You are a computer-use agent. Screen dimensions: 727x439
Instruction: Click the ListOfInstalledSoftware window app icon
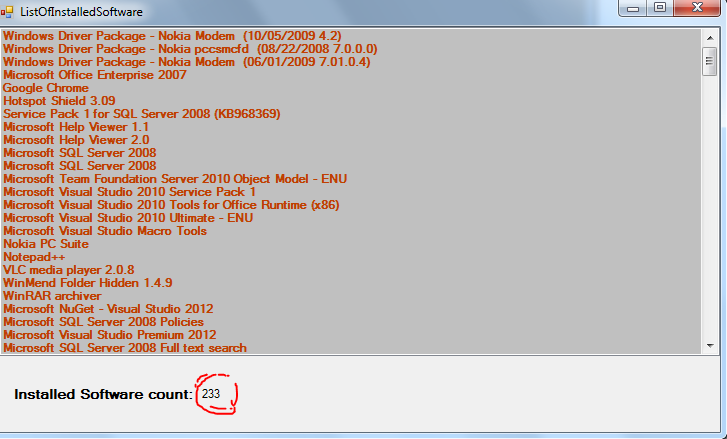pyautogui.click(x=7, y=12)
